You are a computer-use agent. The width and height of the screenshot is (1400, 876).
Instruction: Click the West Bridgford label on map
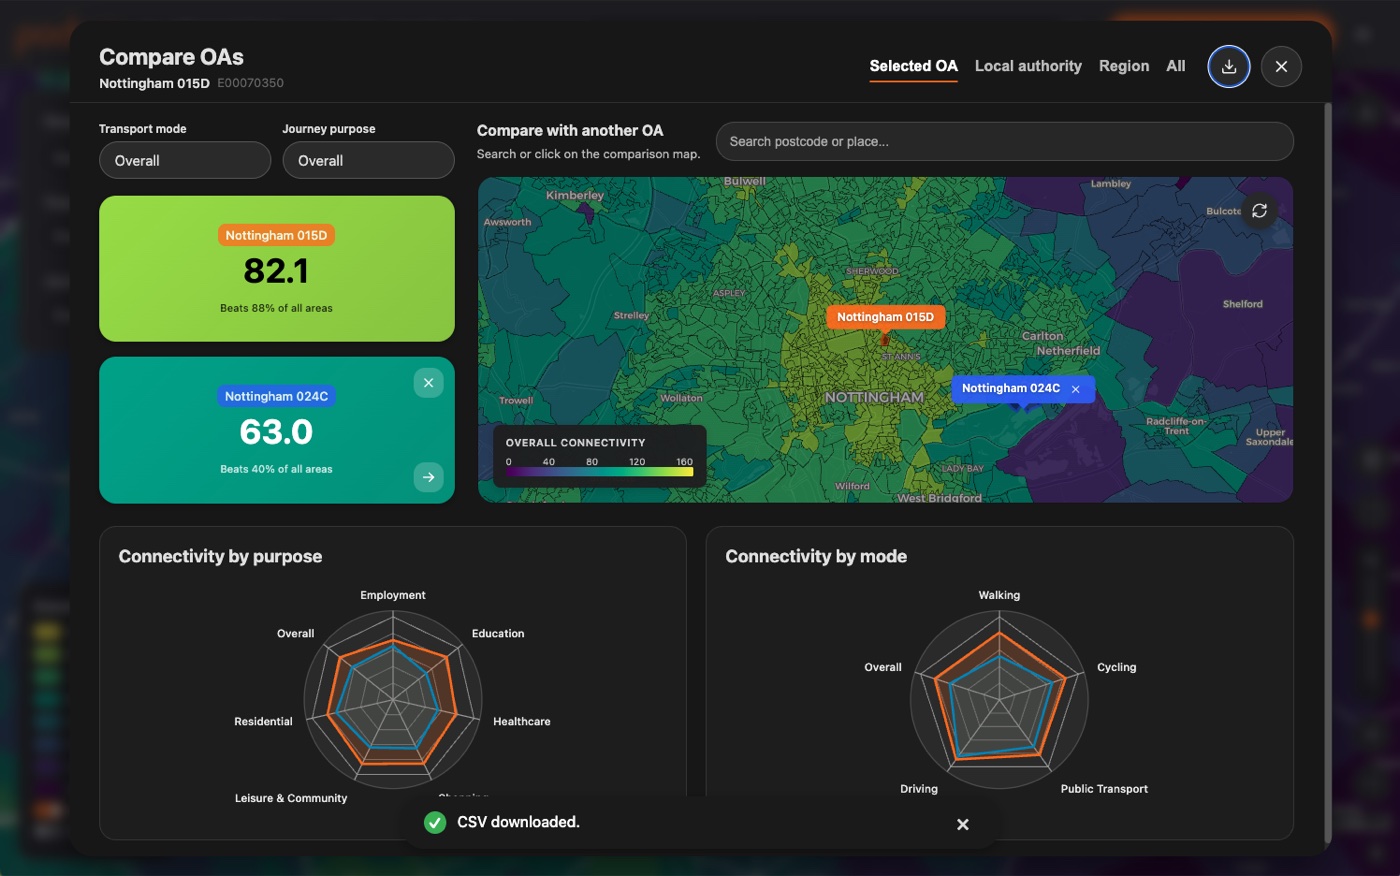tap(940, 497)
